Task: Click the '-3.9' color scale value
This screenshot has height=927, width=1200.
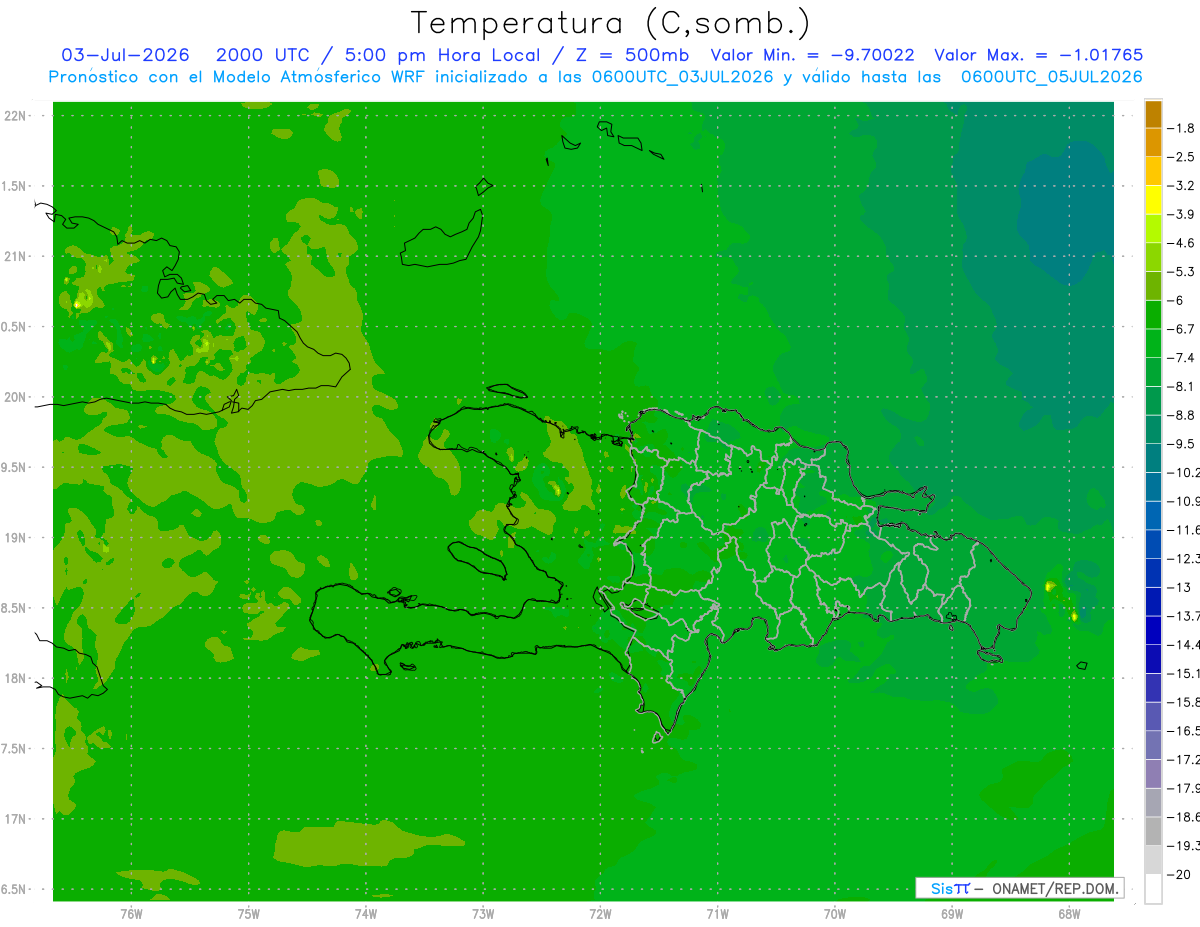Action: point(1181,214)
